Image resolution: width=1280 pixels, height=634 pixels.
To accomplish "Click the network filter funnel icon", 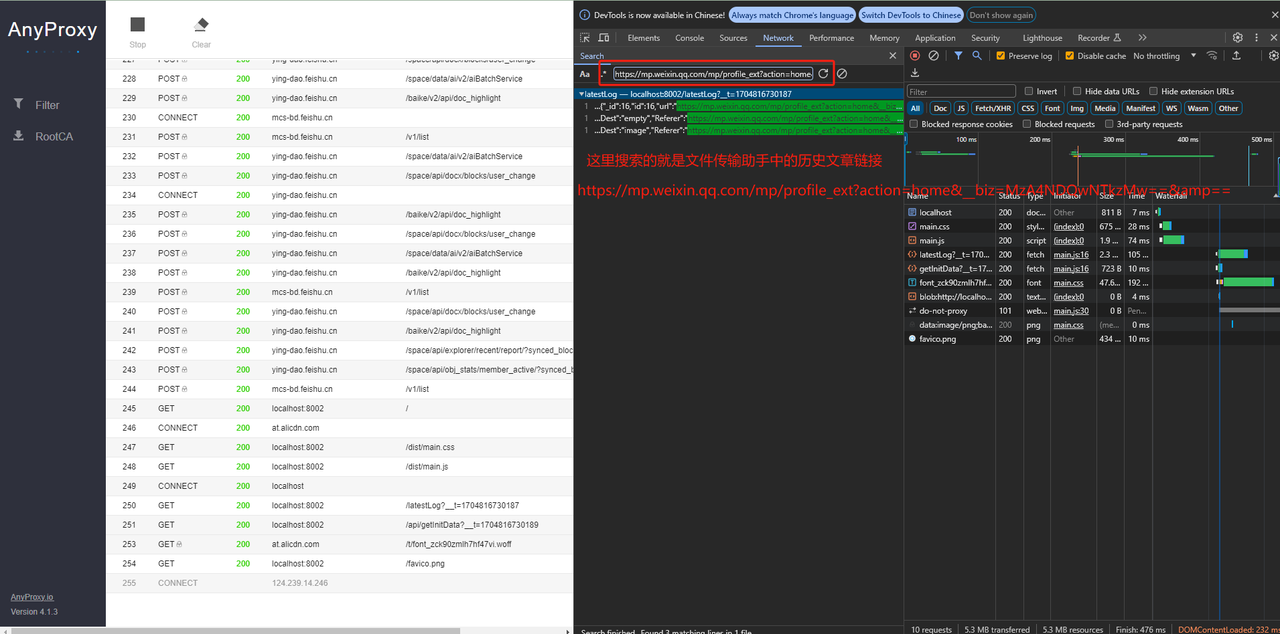I will (x=958, y=56).
